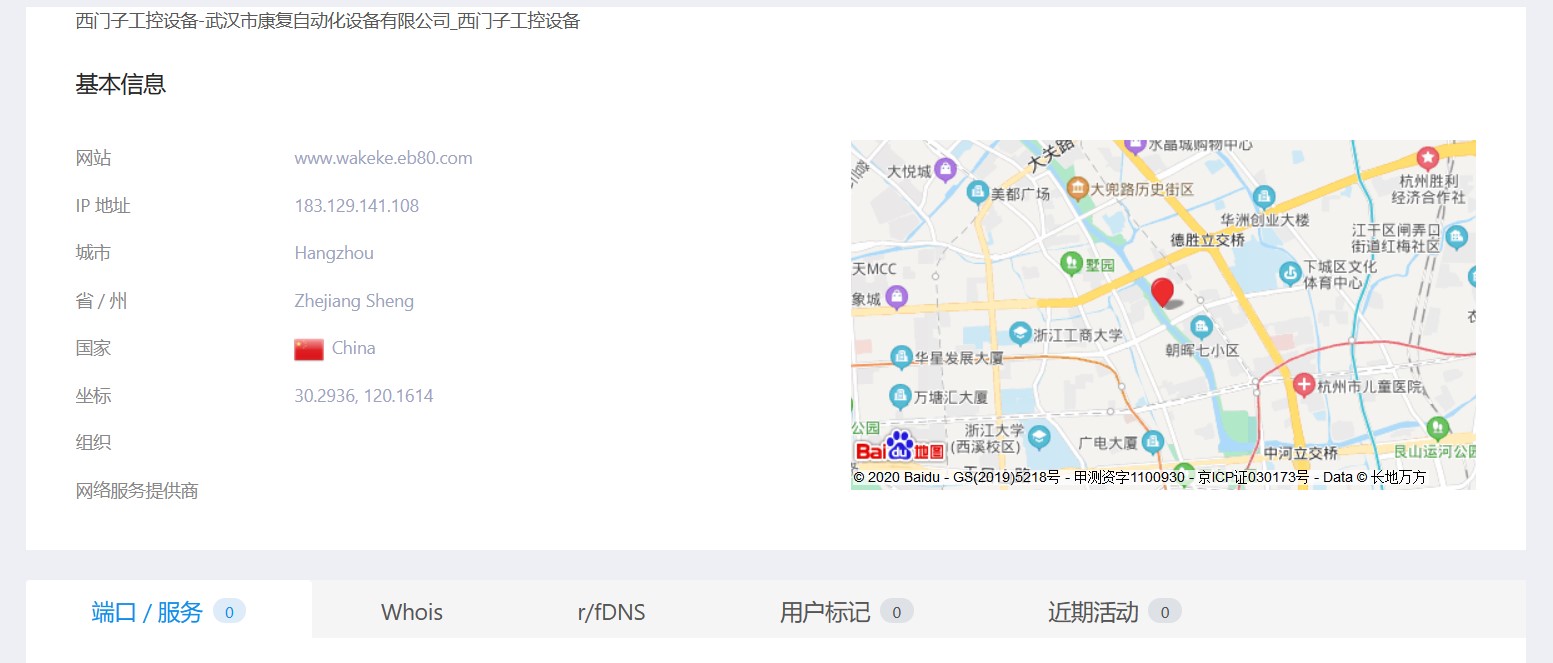Click the city value Hangzhou

point(334,253)
